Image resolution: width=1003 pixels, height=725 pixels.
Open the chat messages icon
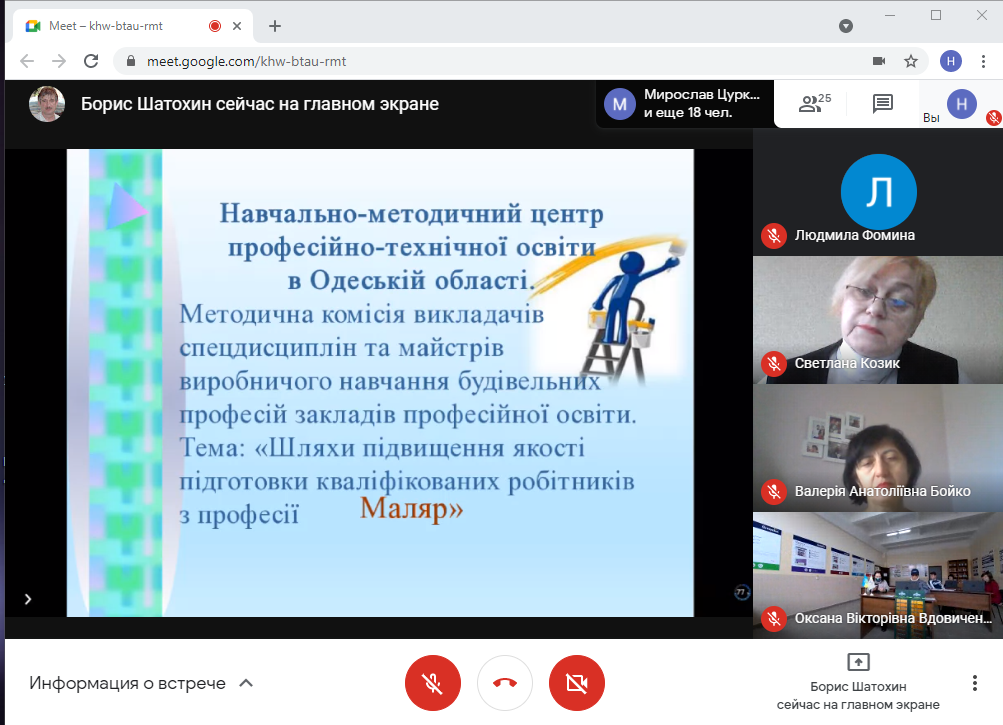[882, 103]
